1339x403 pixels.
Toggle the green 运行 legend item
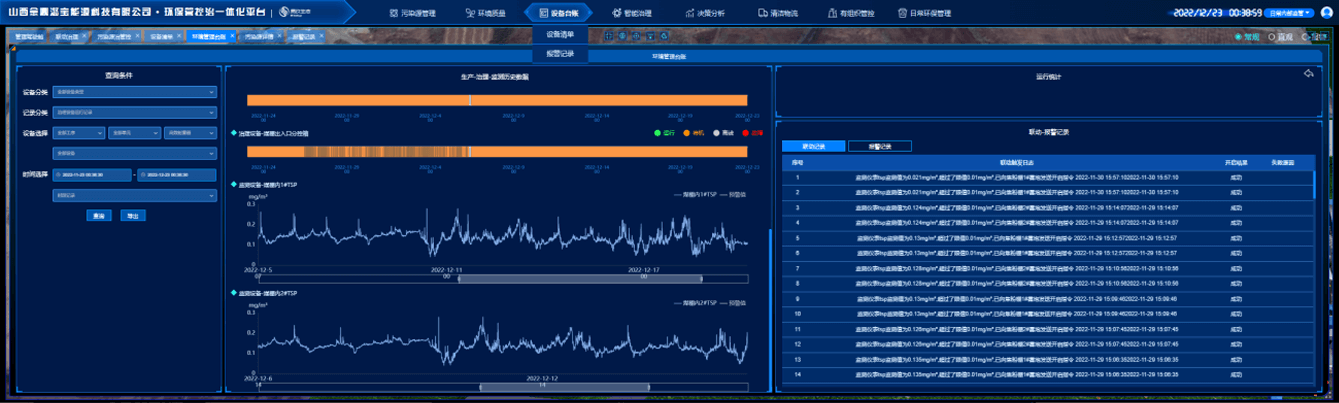pyautogui.click(x=664, y=132)
